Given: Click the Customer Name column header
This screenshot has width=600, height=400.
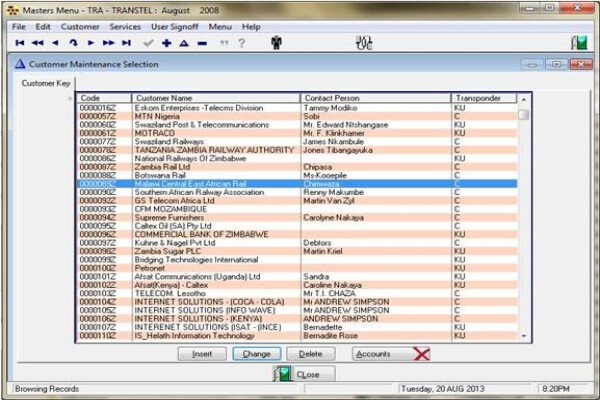Looking at the screenshot, I should (x=216, y=98).
